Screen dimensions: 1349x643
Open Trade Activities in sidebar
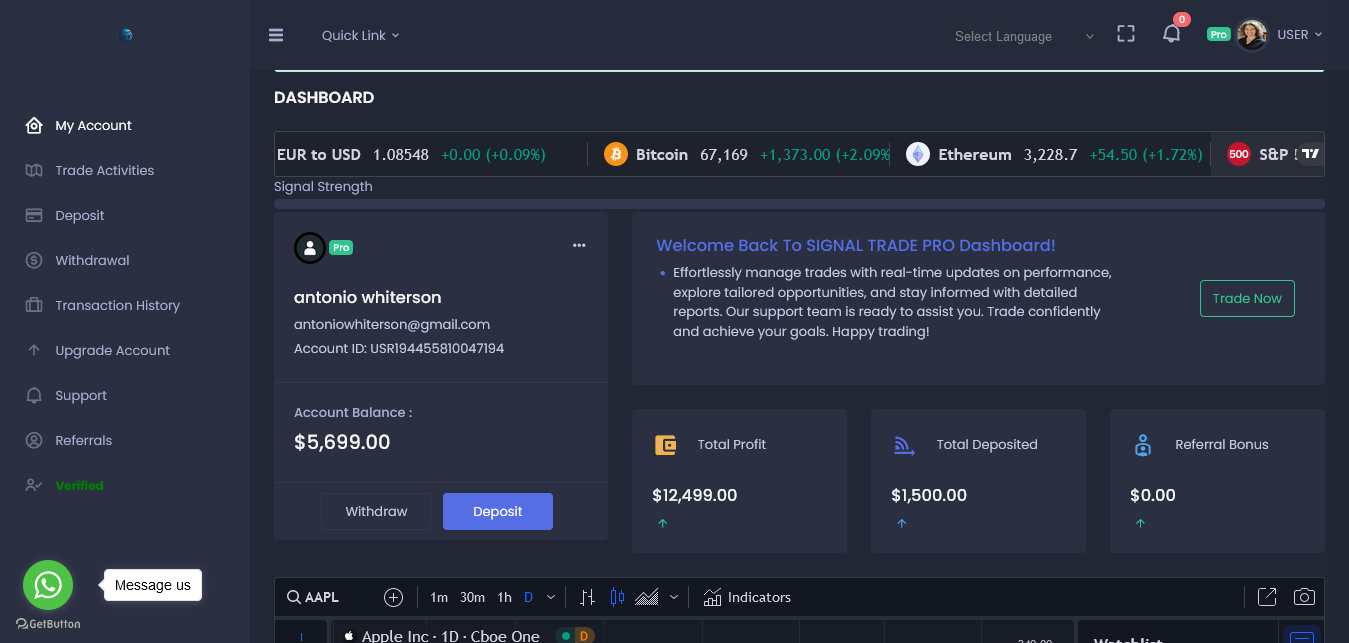[x=104, y=170]
